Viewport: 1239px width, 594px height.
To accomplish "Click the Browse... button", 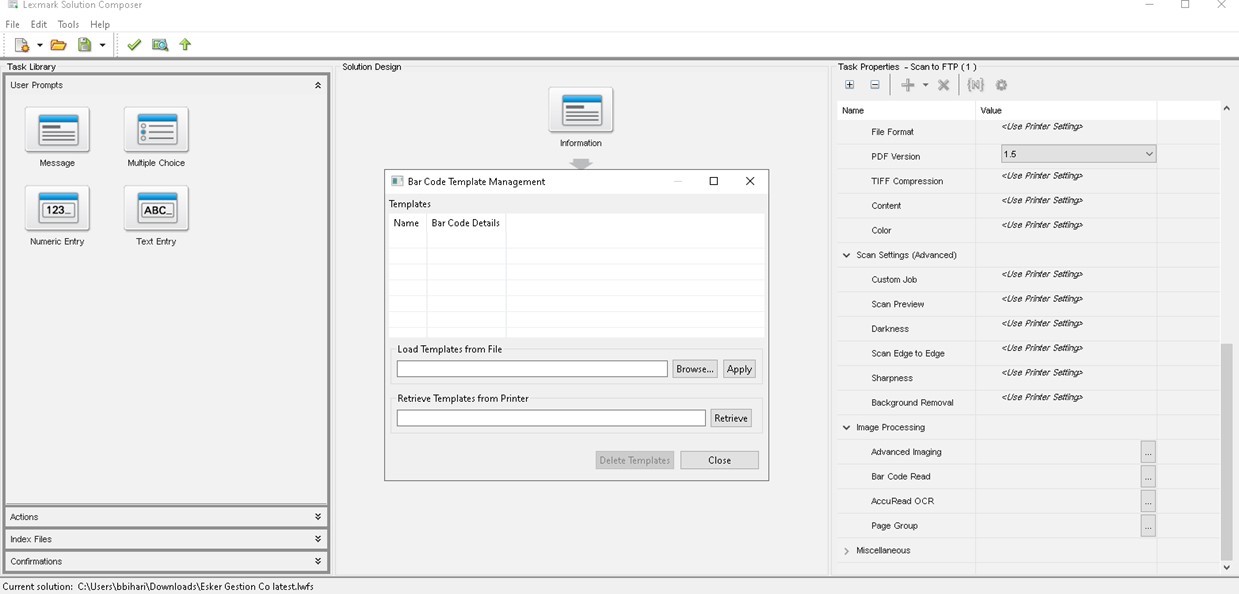I will point(695,369).
